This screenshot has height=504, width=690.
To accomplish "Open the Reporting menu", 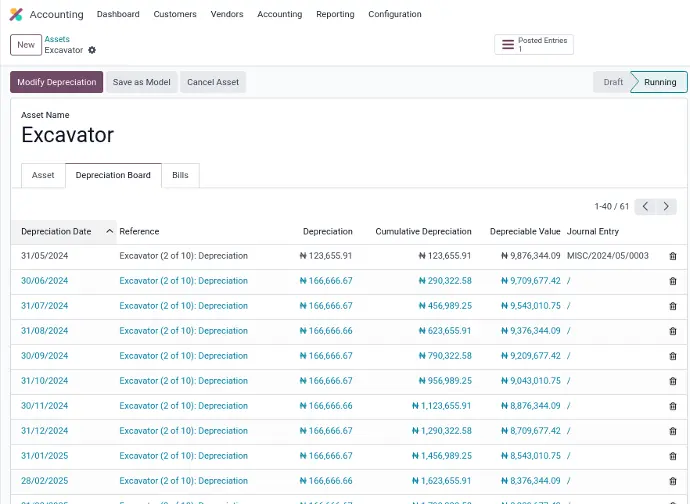I will point(335,14).
